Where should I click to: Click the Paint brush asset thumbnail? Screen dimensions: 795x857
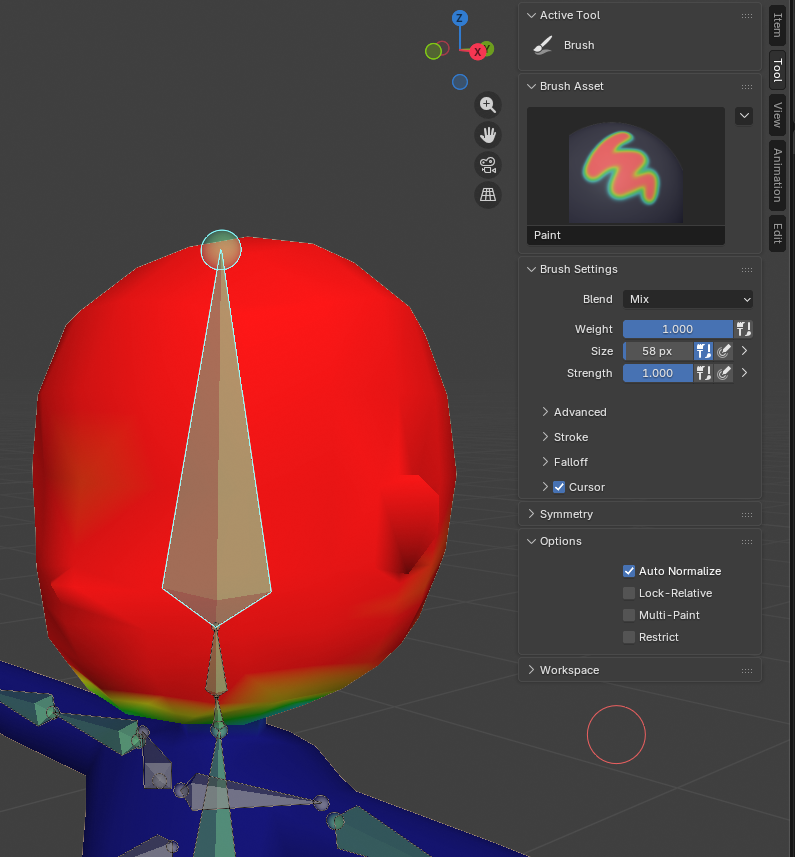625,166
